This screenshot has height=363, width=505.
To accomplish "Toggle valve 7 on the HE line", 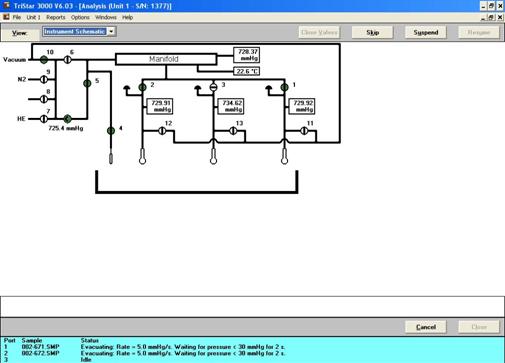I will pos(44,119).
